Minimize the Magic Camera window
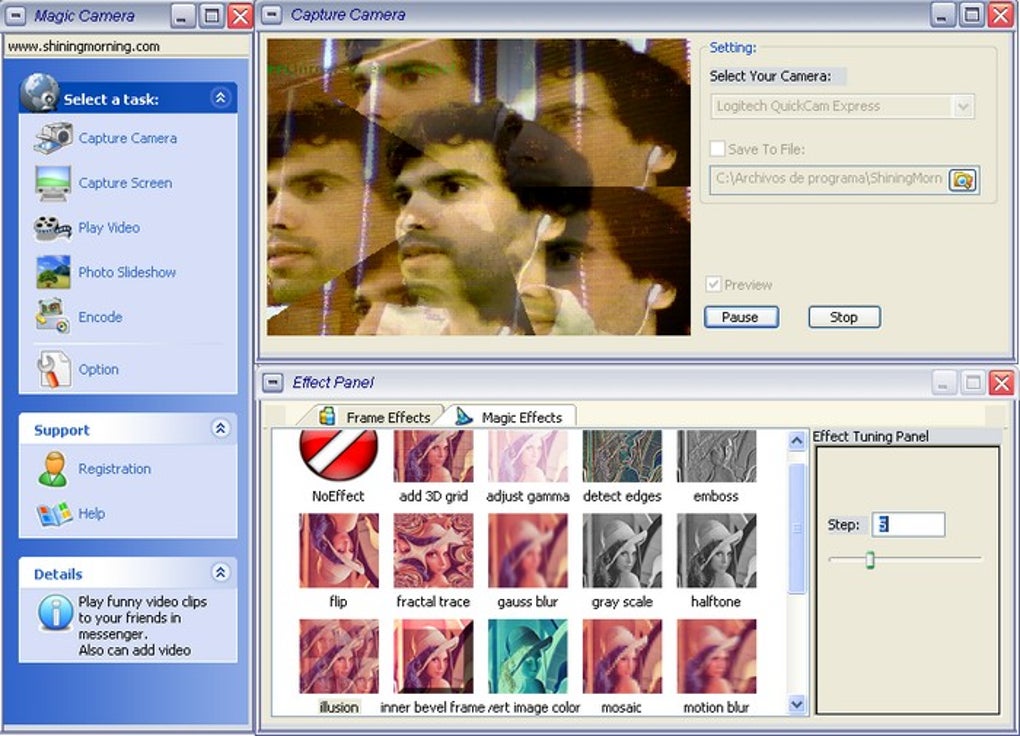This screenshot has height=736, width=1020. pos(182,16)
